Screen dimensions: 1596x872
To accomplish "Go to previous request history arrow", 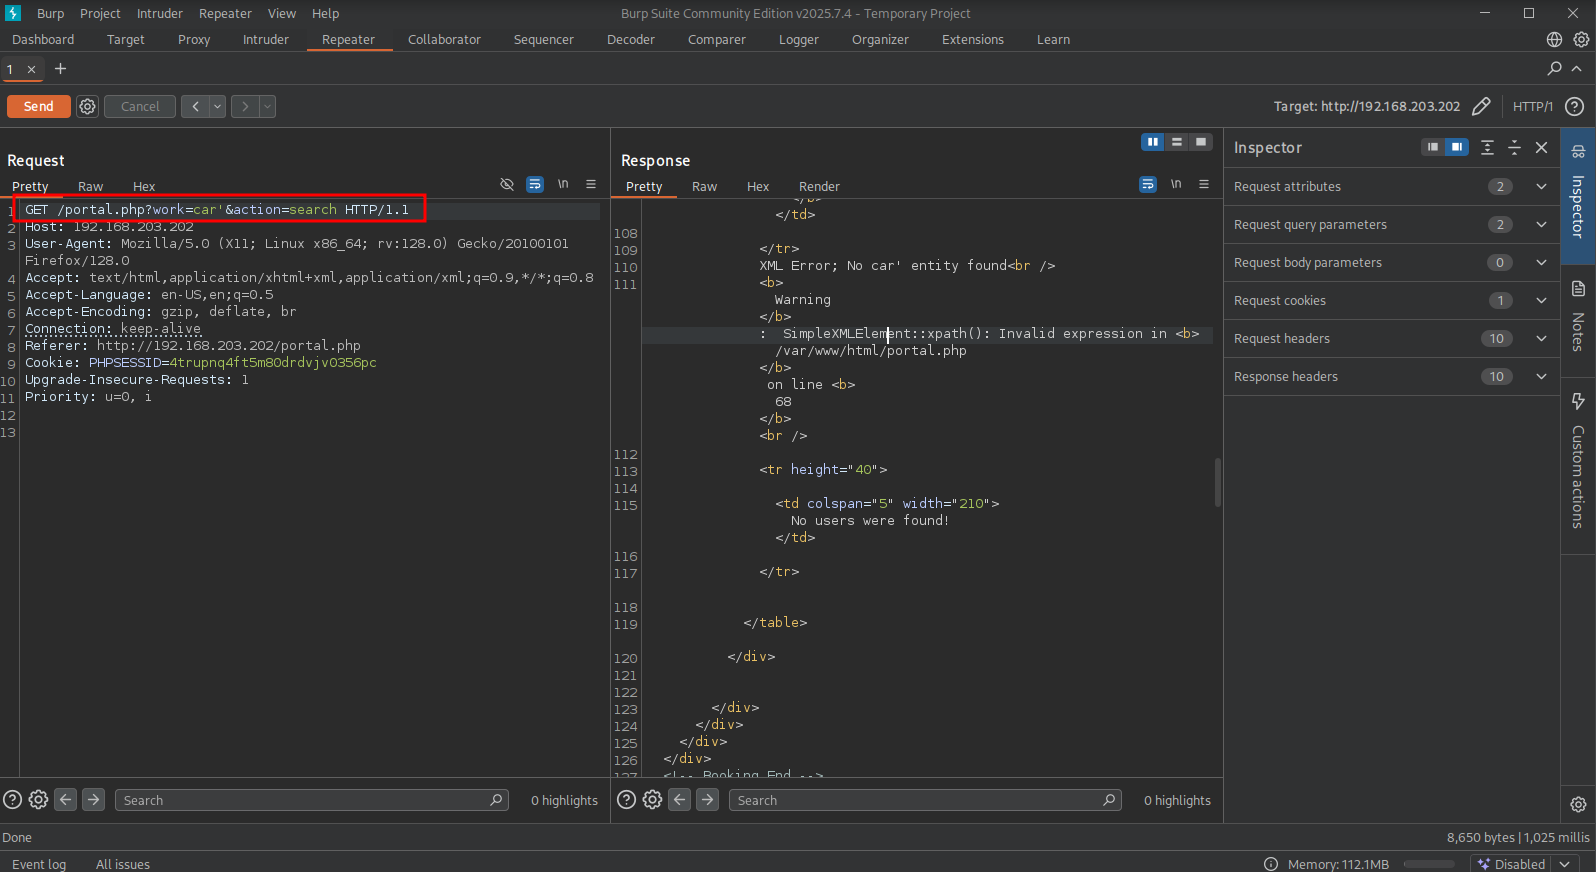I will click(196, 106).
